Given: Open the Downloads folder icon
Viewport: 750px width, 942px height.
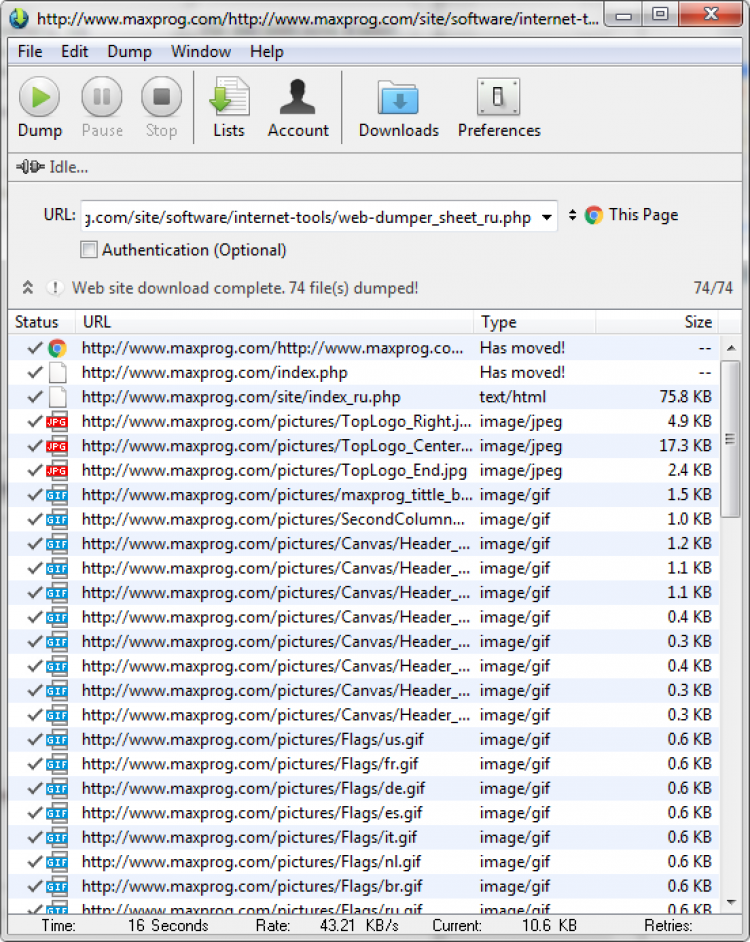Looking at the screenshot, I should pos(398,108).
